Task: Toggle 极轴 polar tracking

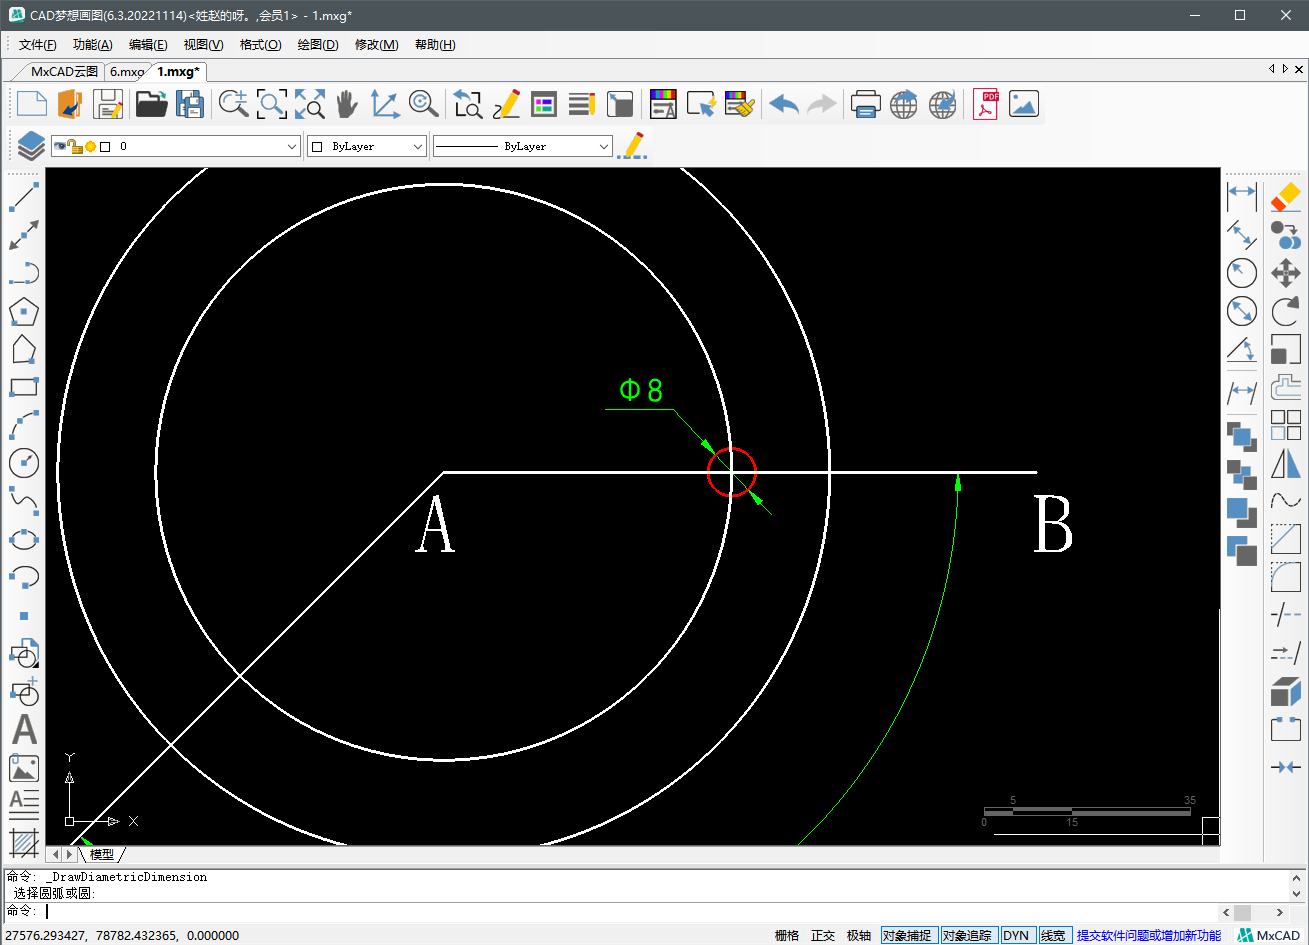Action: [x=859, y=936]
